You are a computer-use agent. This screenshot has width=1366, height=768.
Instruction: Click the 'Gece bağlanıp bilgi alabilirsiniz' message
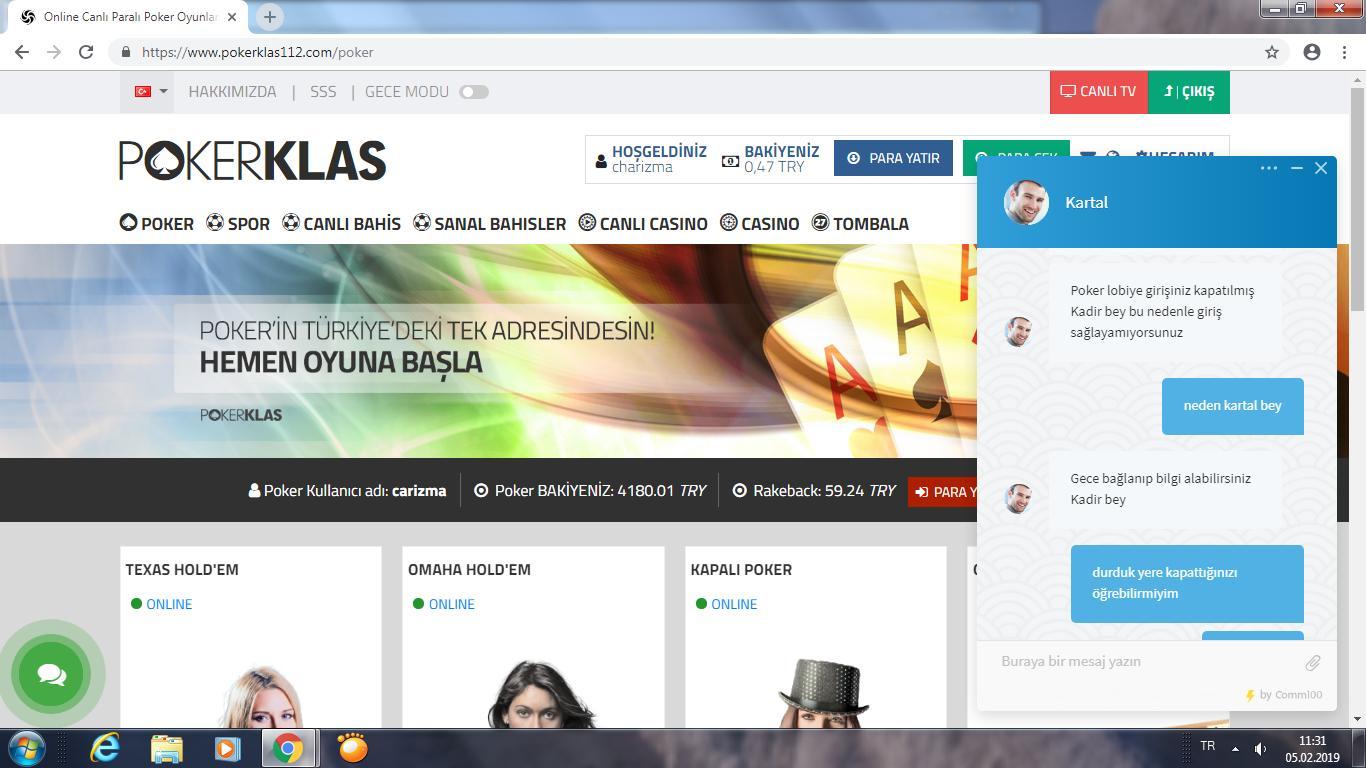pos(1165,489)
